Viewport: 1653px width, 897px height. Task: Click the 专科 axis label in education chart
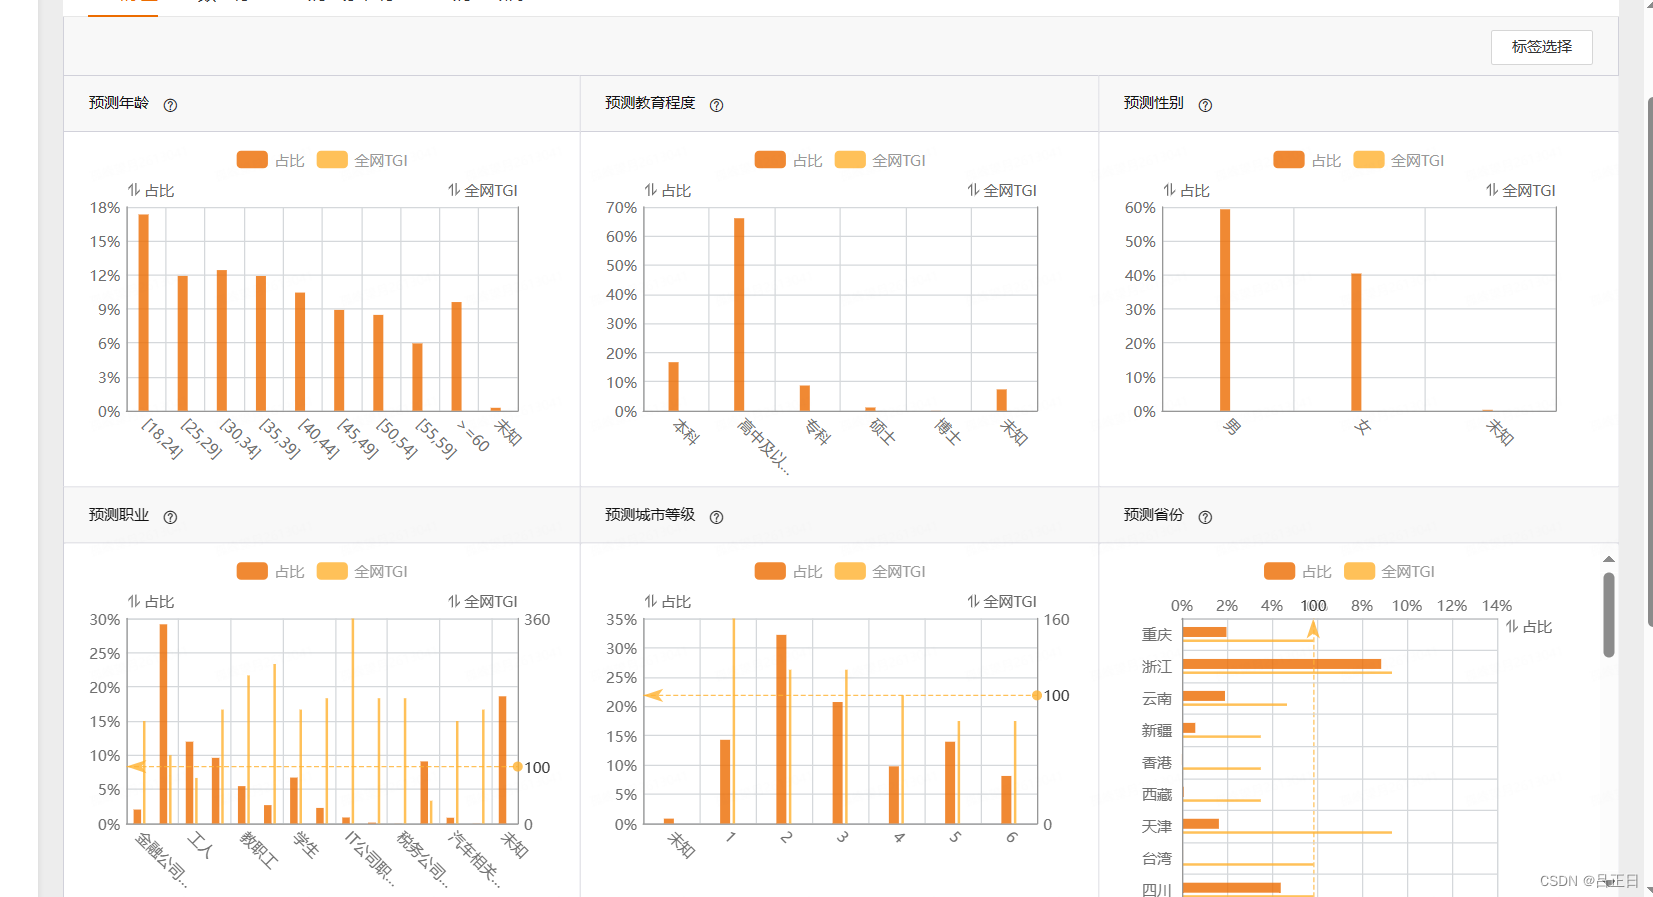pos(817,431)
